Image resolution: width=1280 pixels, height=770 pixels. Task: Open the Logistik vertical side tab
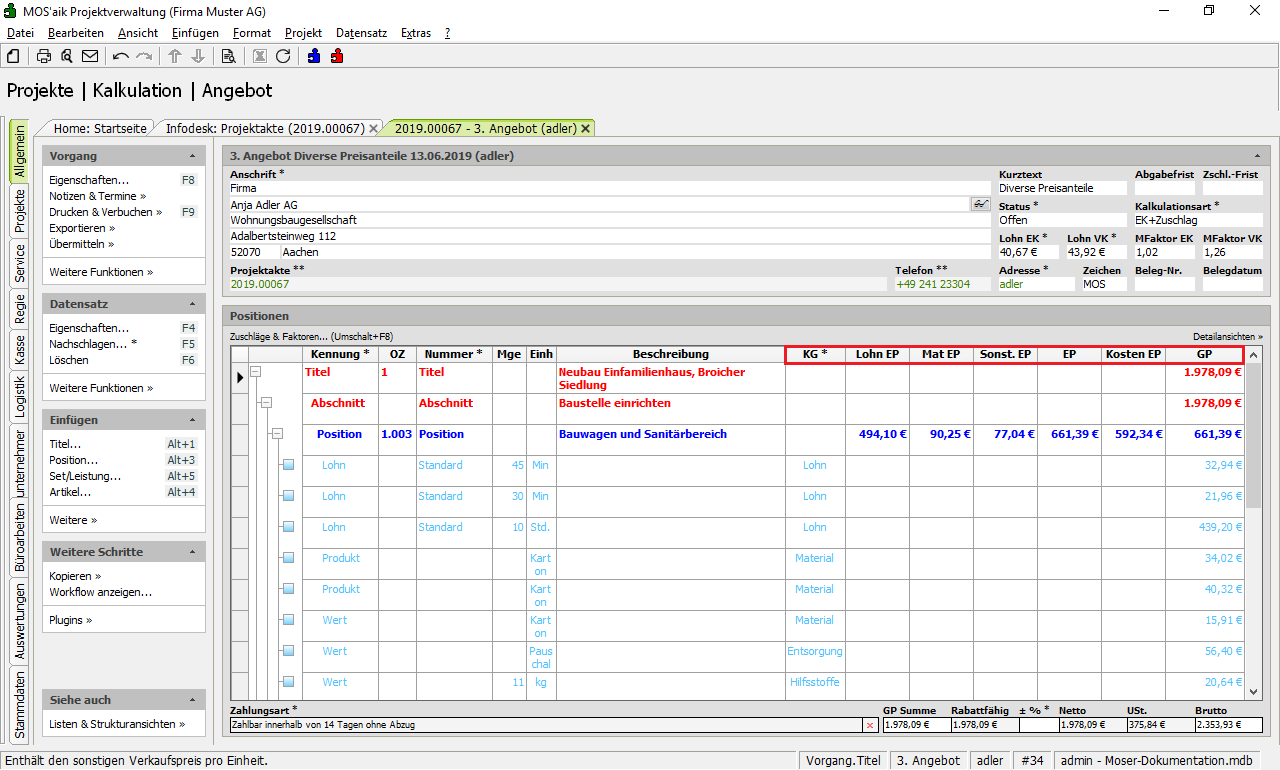click(x=19, y=391)
